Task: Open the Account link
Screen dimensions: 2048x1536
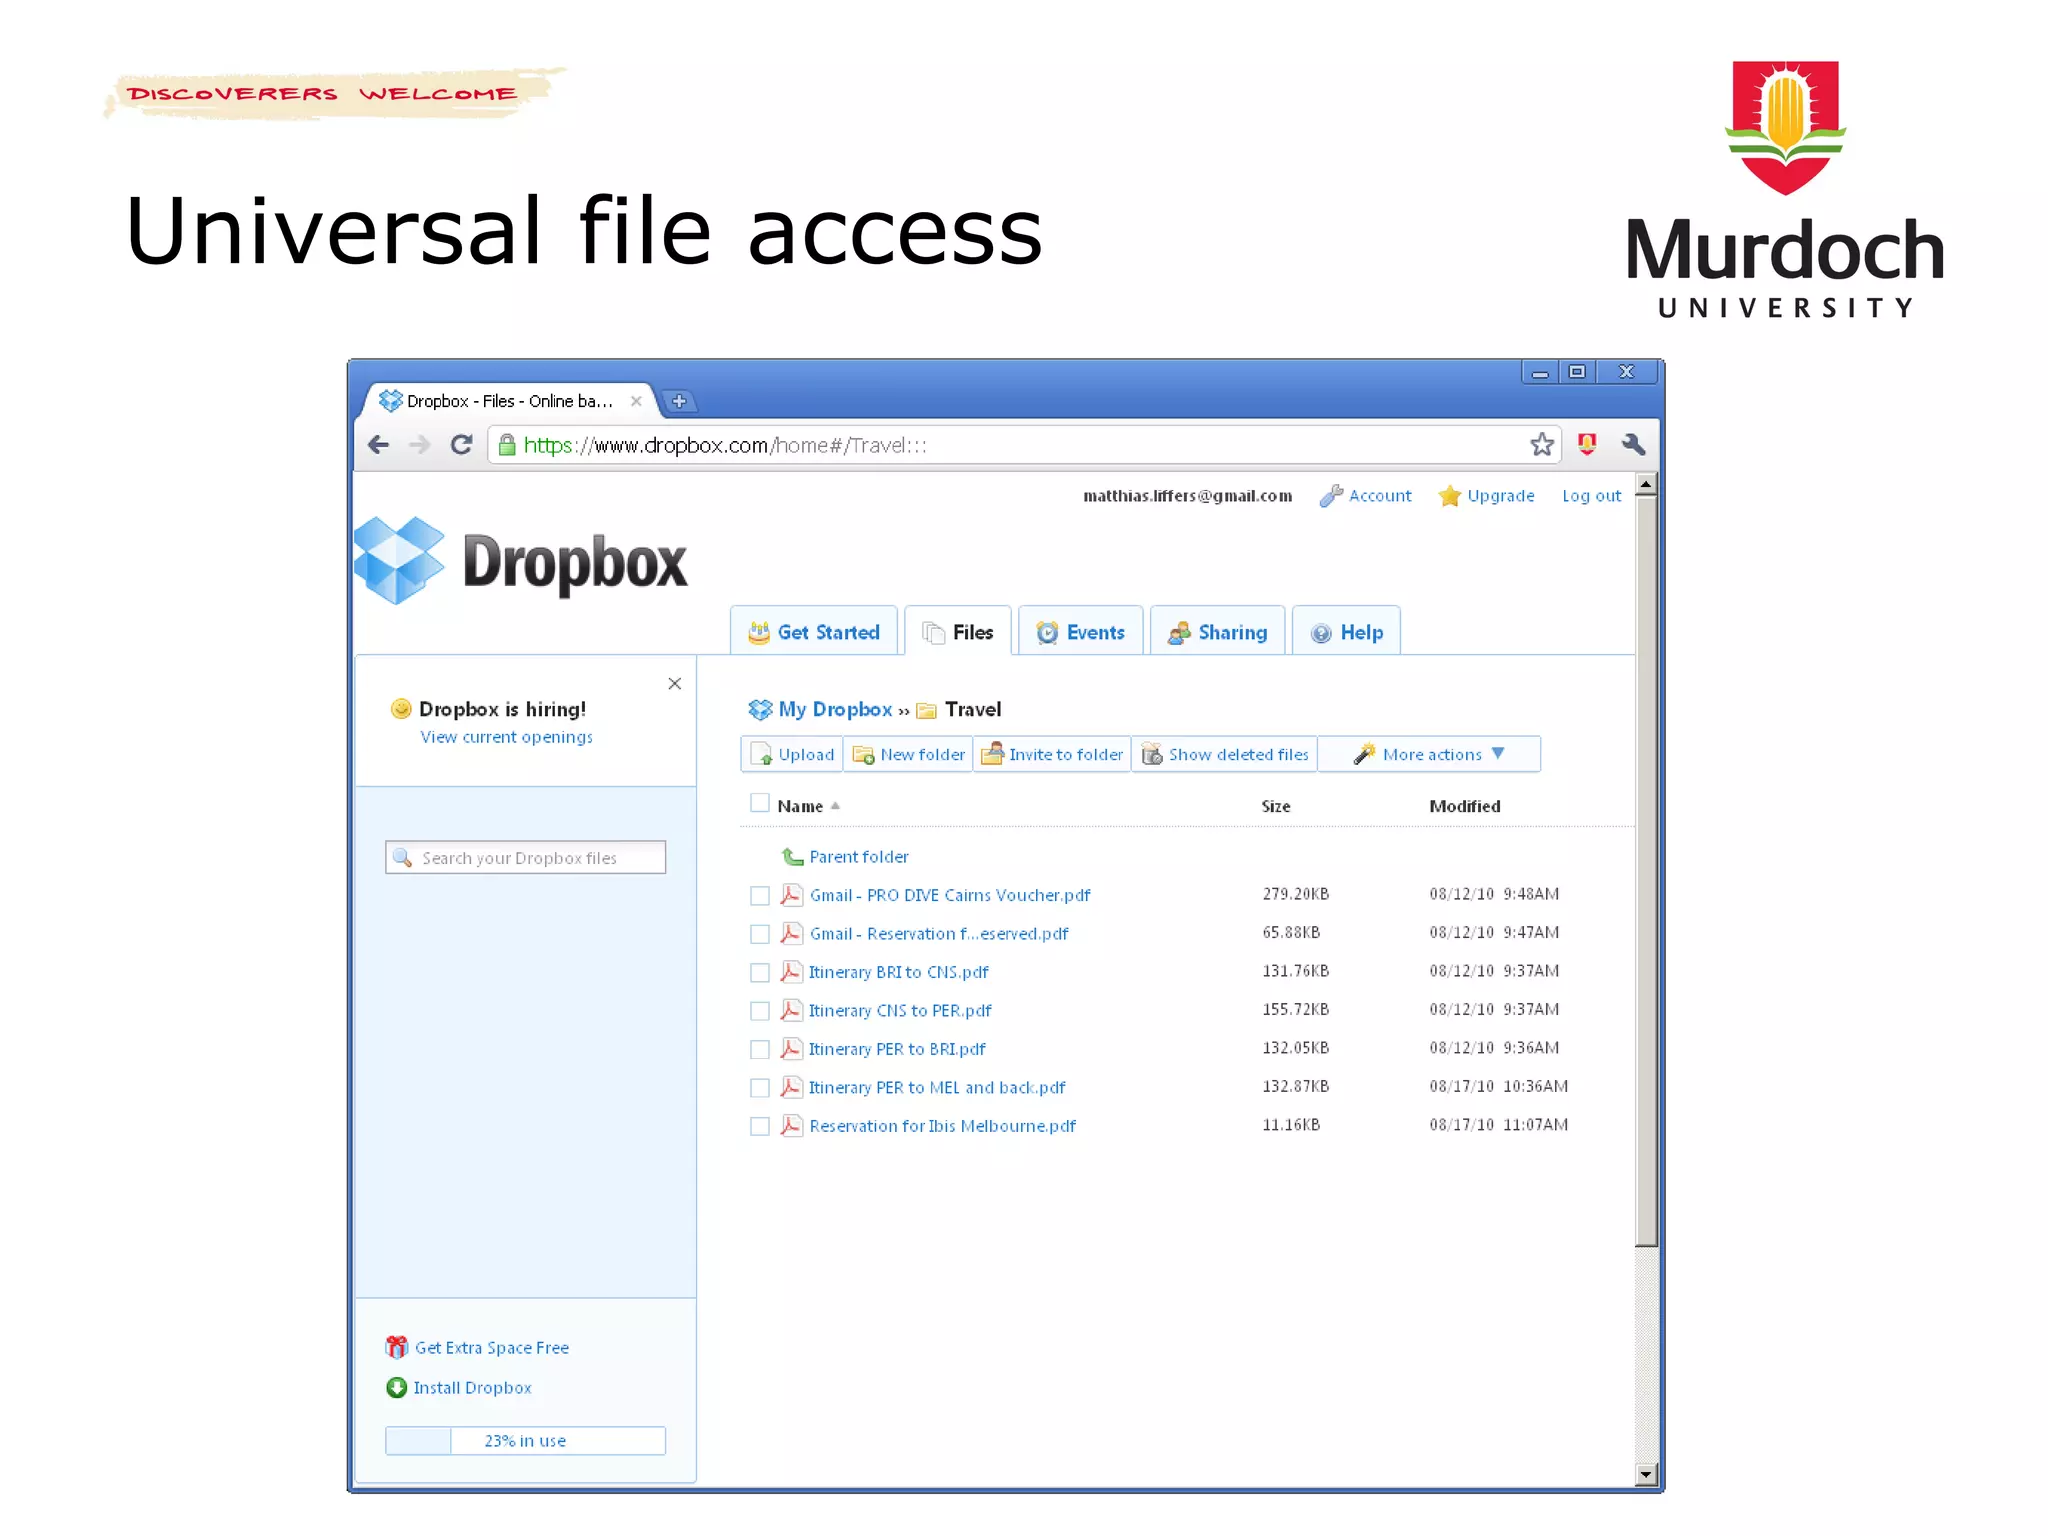Action: click(x=1380, y=496)
